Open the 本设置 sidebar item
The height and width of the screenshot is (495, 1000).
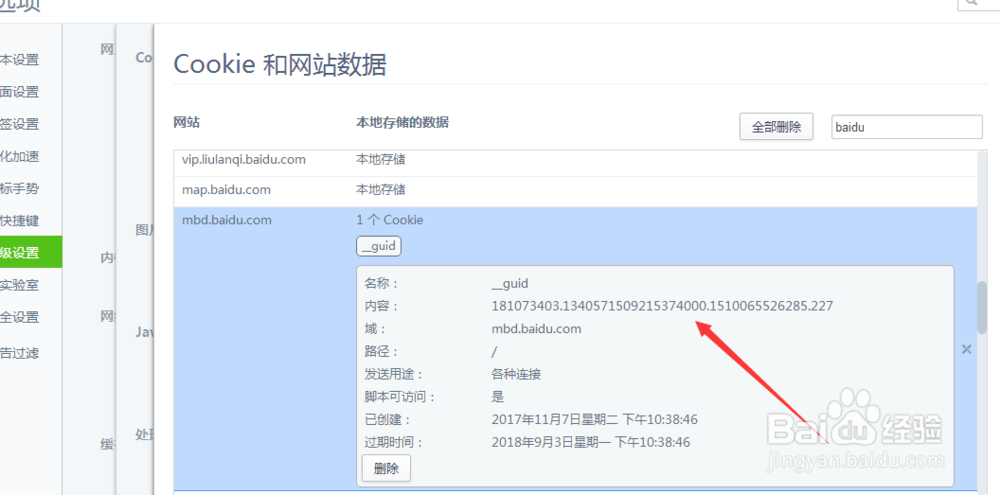[x=19, y=60]
